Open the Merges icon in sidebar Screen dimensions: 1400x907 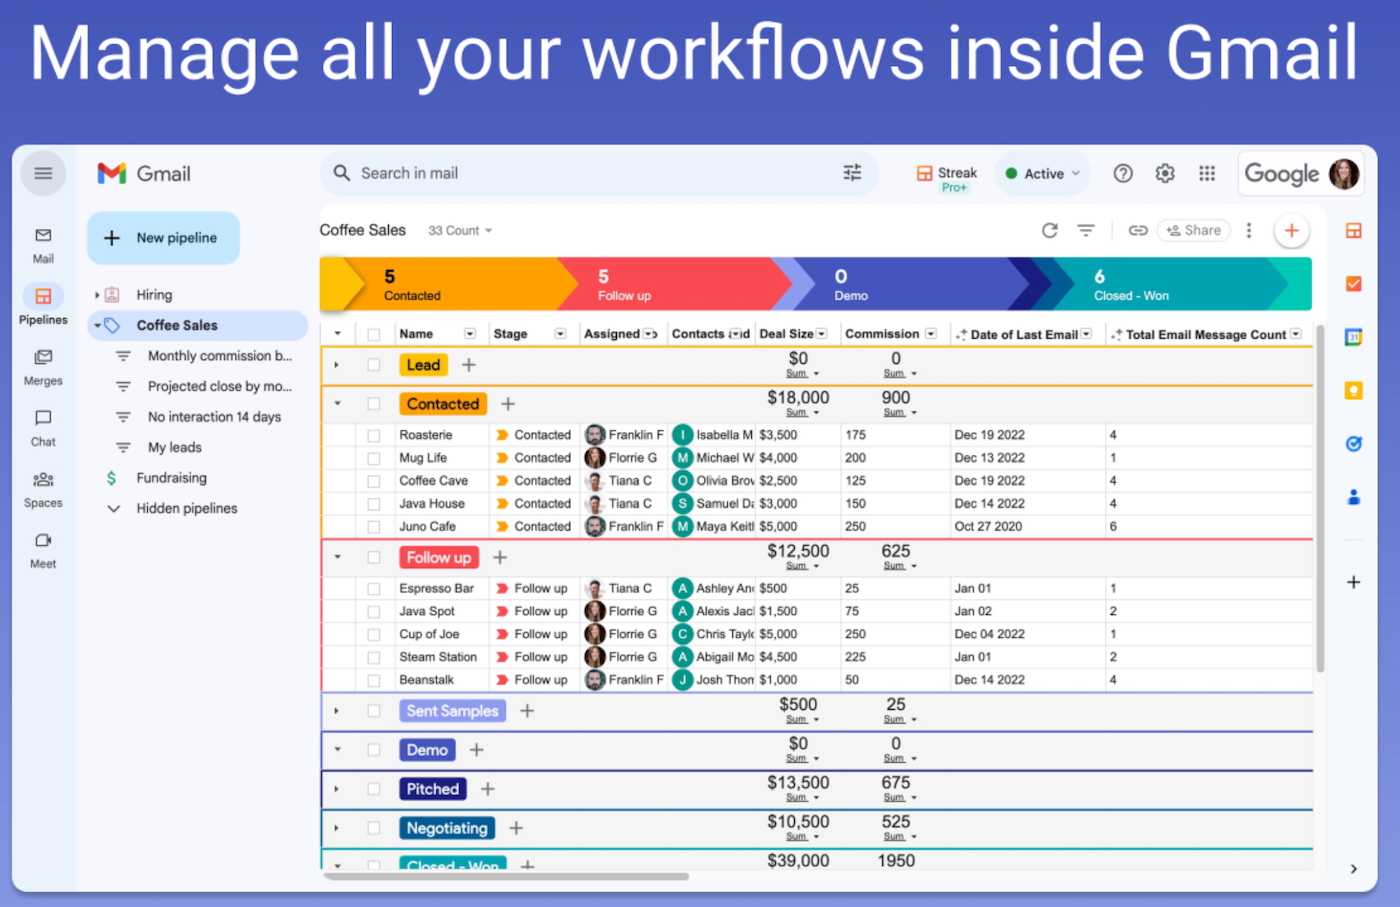click(x=43, y=358)
